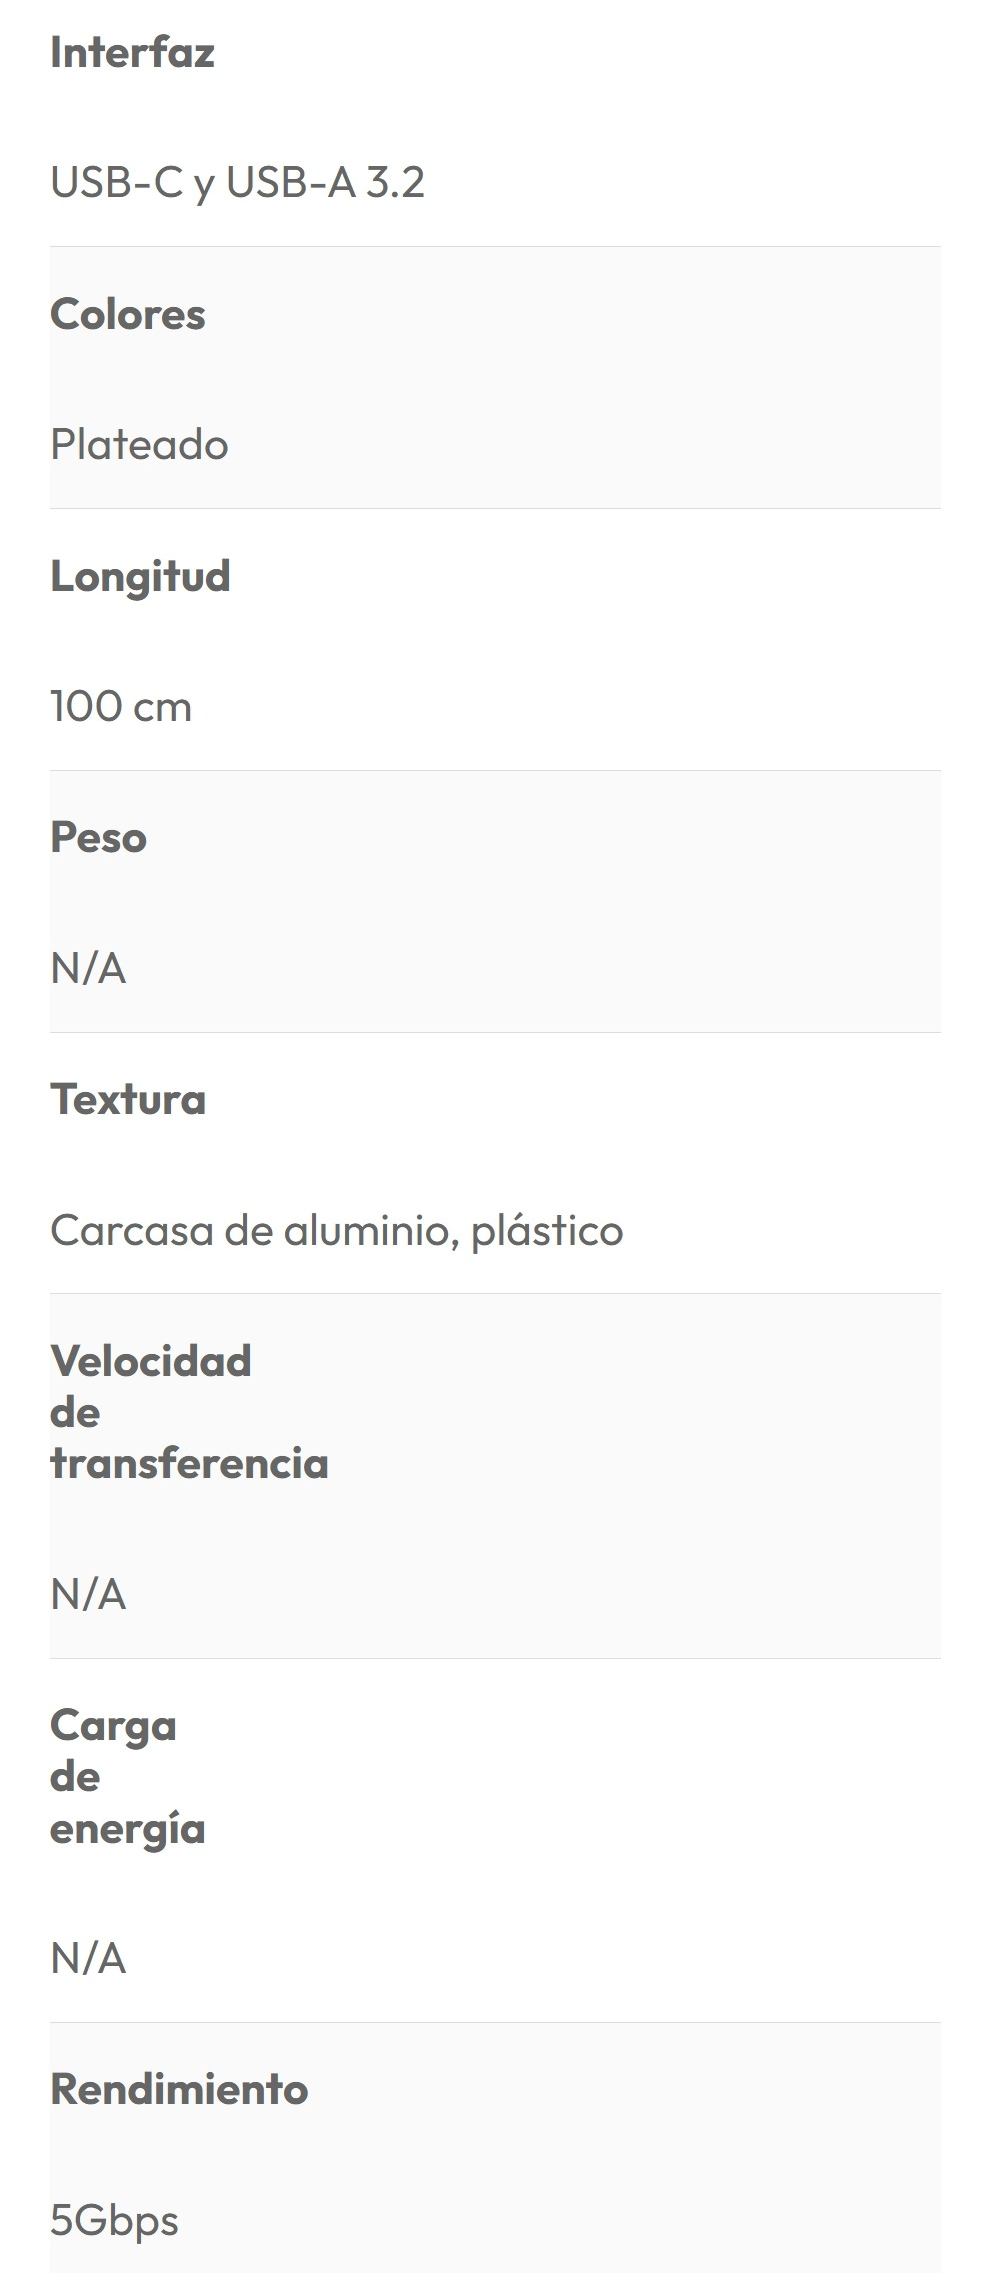Click N/A under Carga de energía

pyautogui.click(x=88, y=1959)
